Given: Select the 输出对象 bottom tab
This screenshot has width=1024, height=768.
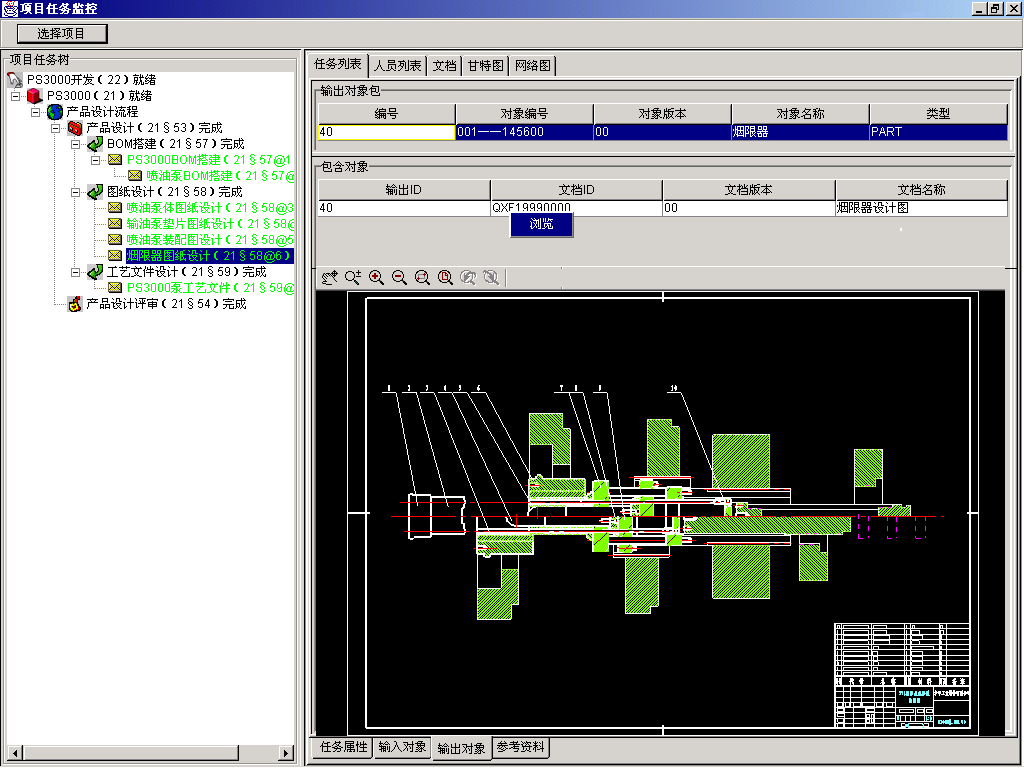Looking at the screenshot, I should coord(461,748).
